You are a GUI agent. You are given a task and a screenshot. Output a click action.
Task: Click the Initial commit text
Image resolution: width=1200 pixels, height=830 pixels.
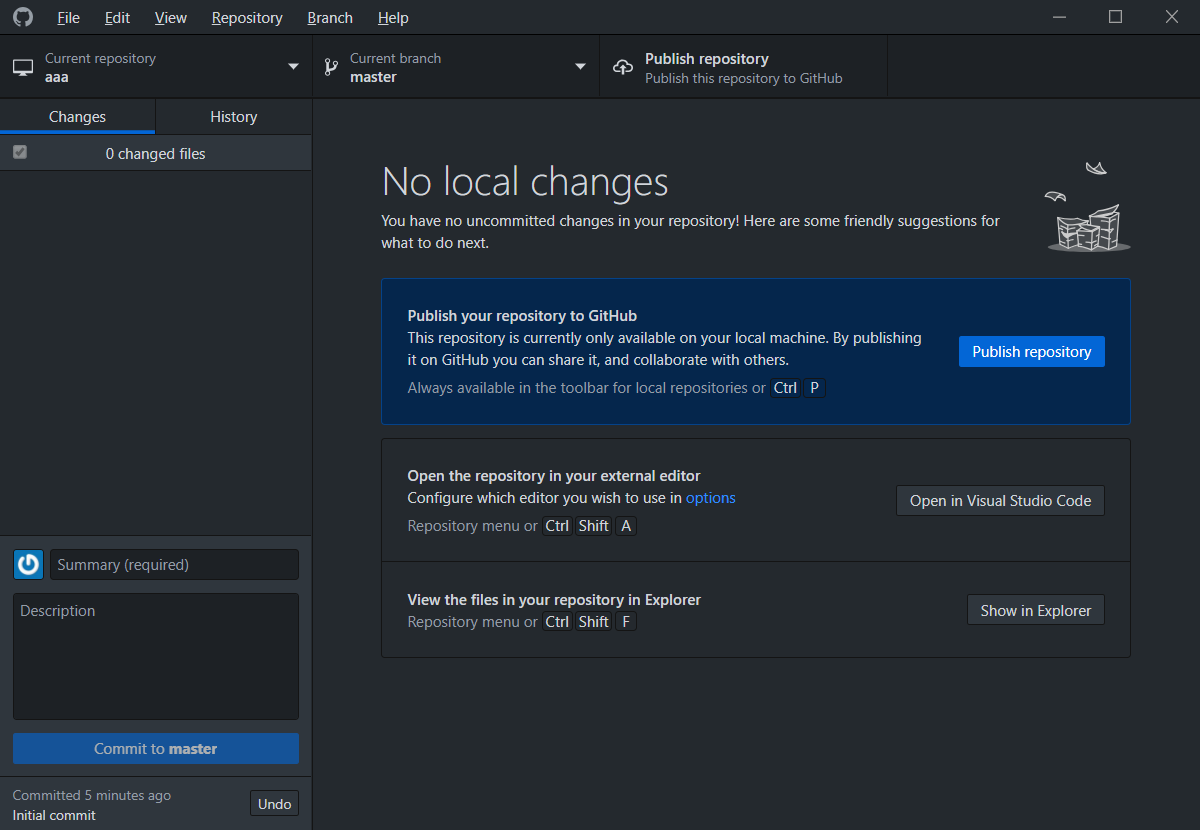tap(54, 815)
